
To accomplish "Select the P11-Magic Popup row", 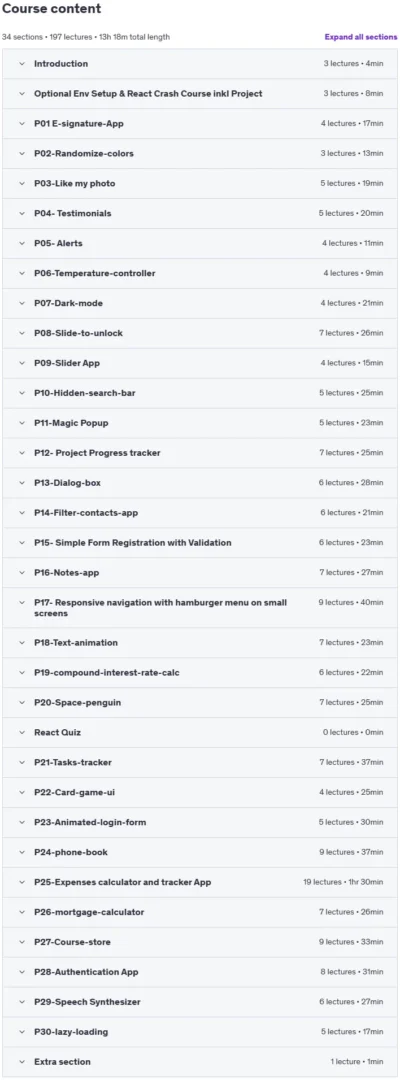I will [200, 423].
